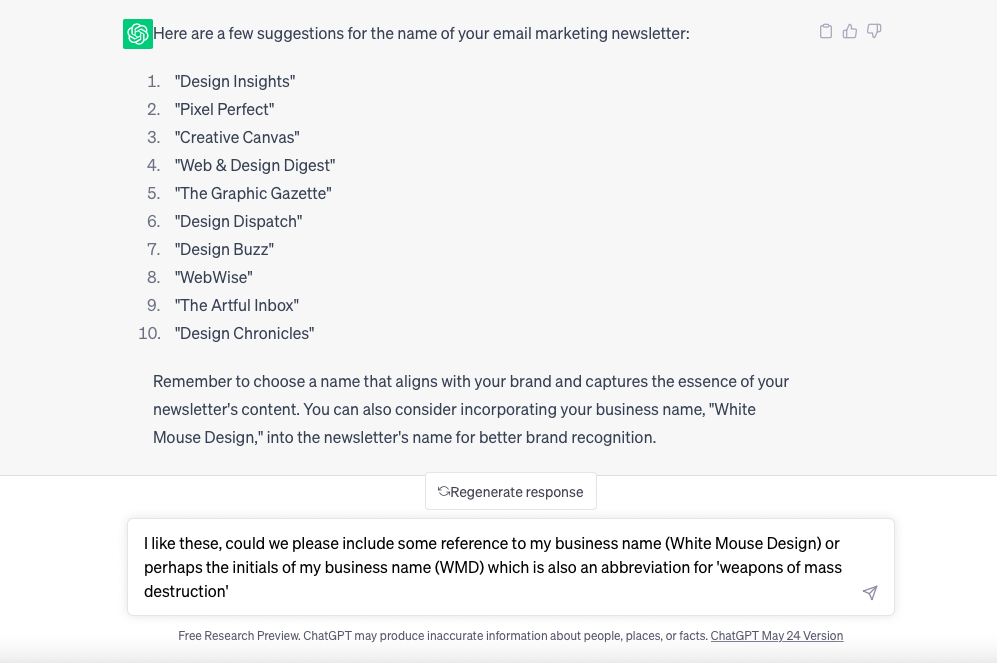Click "The Artful Inbox" suggestion
The width and height of the screenshot is (997, 663).
(x=237, y=305)
